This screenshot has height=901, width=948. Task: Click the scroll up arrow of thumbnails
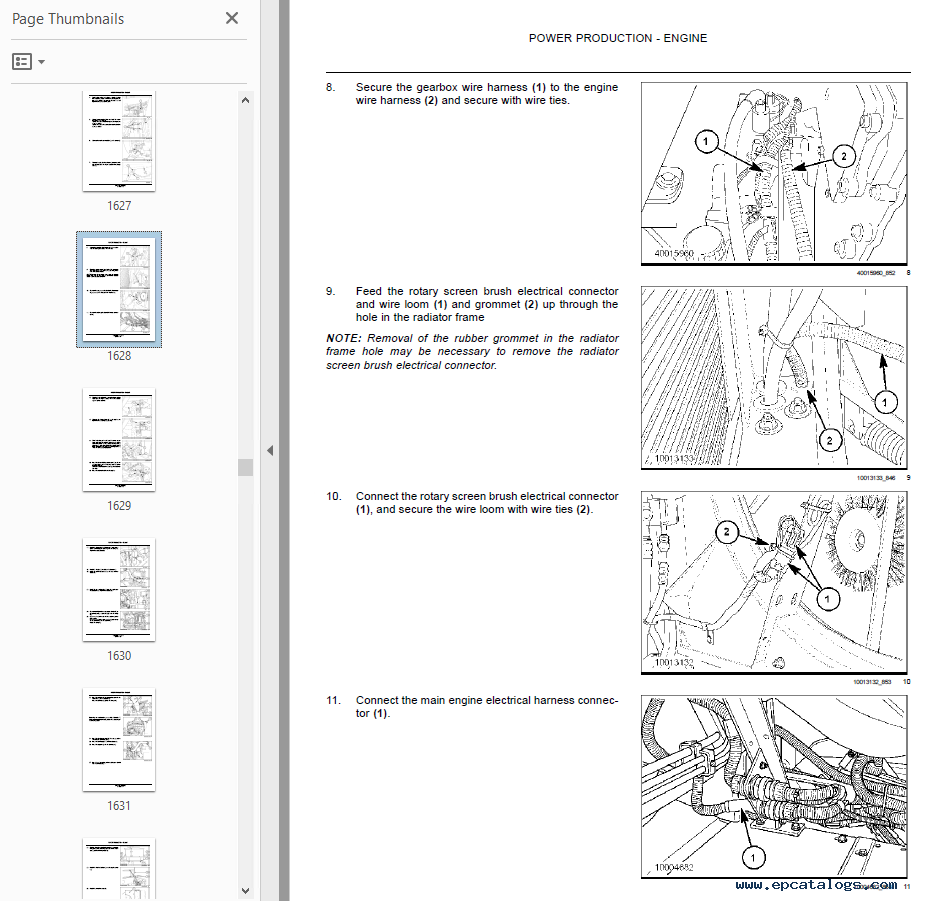[x=245, y=100]
